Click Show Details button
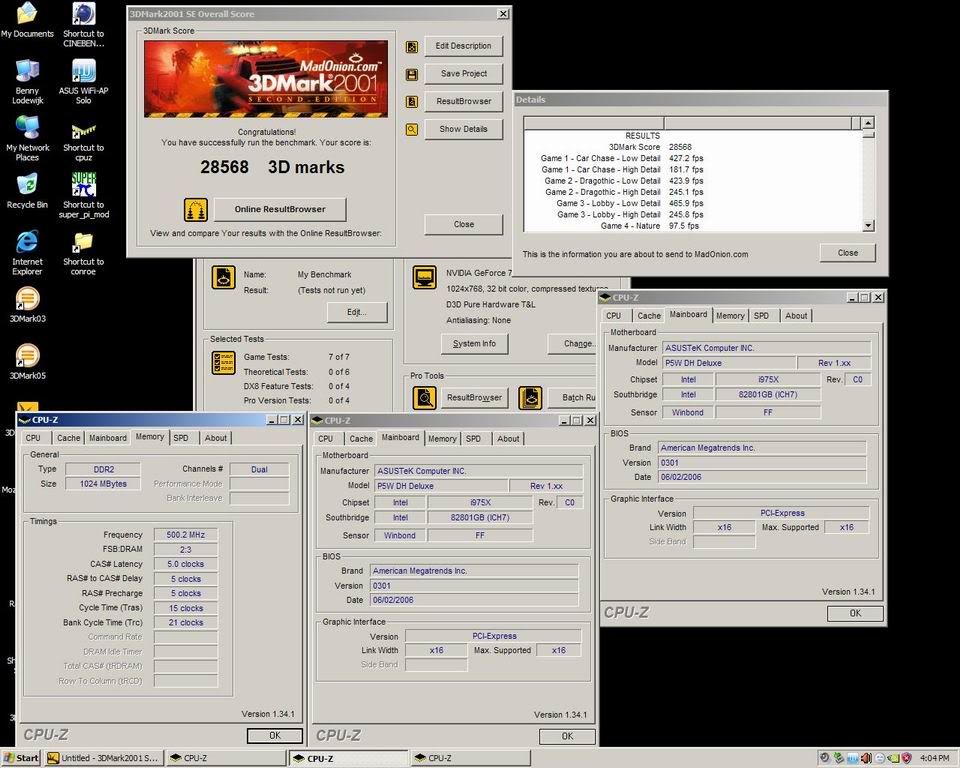 click(x=463, y=129)
